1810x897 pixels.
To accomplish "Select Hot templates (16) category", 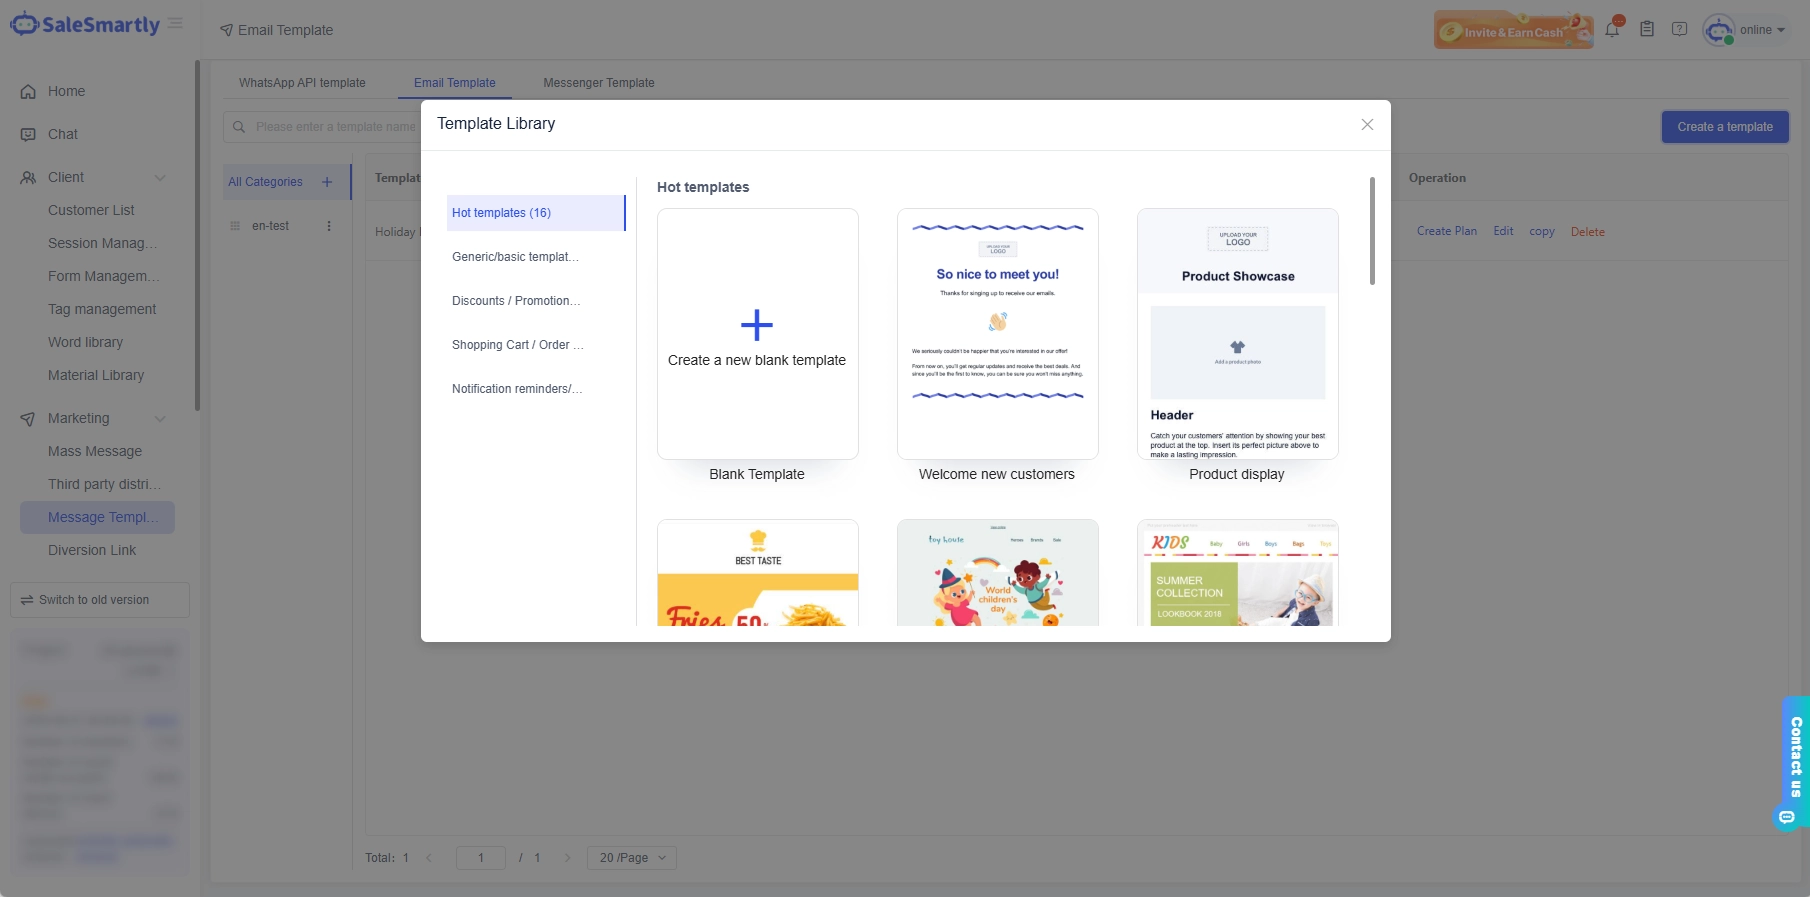I will click(536, 213).
